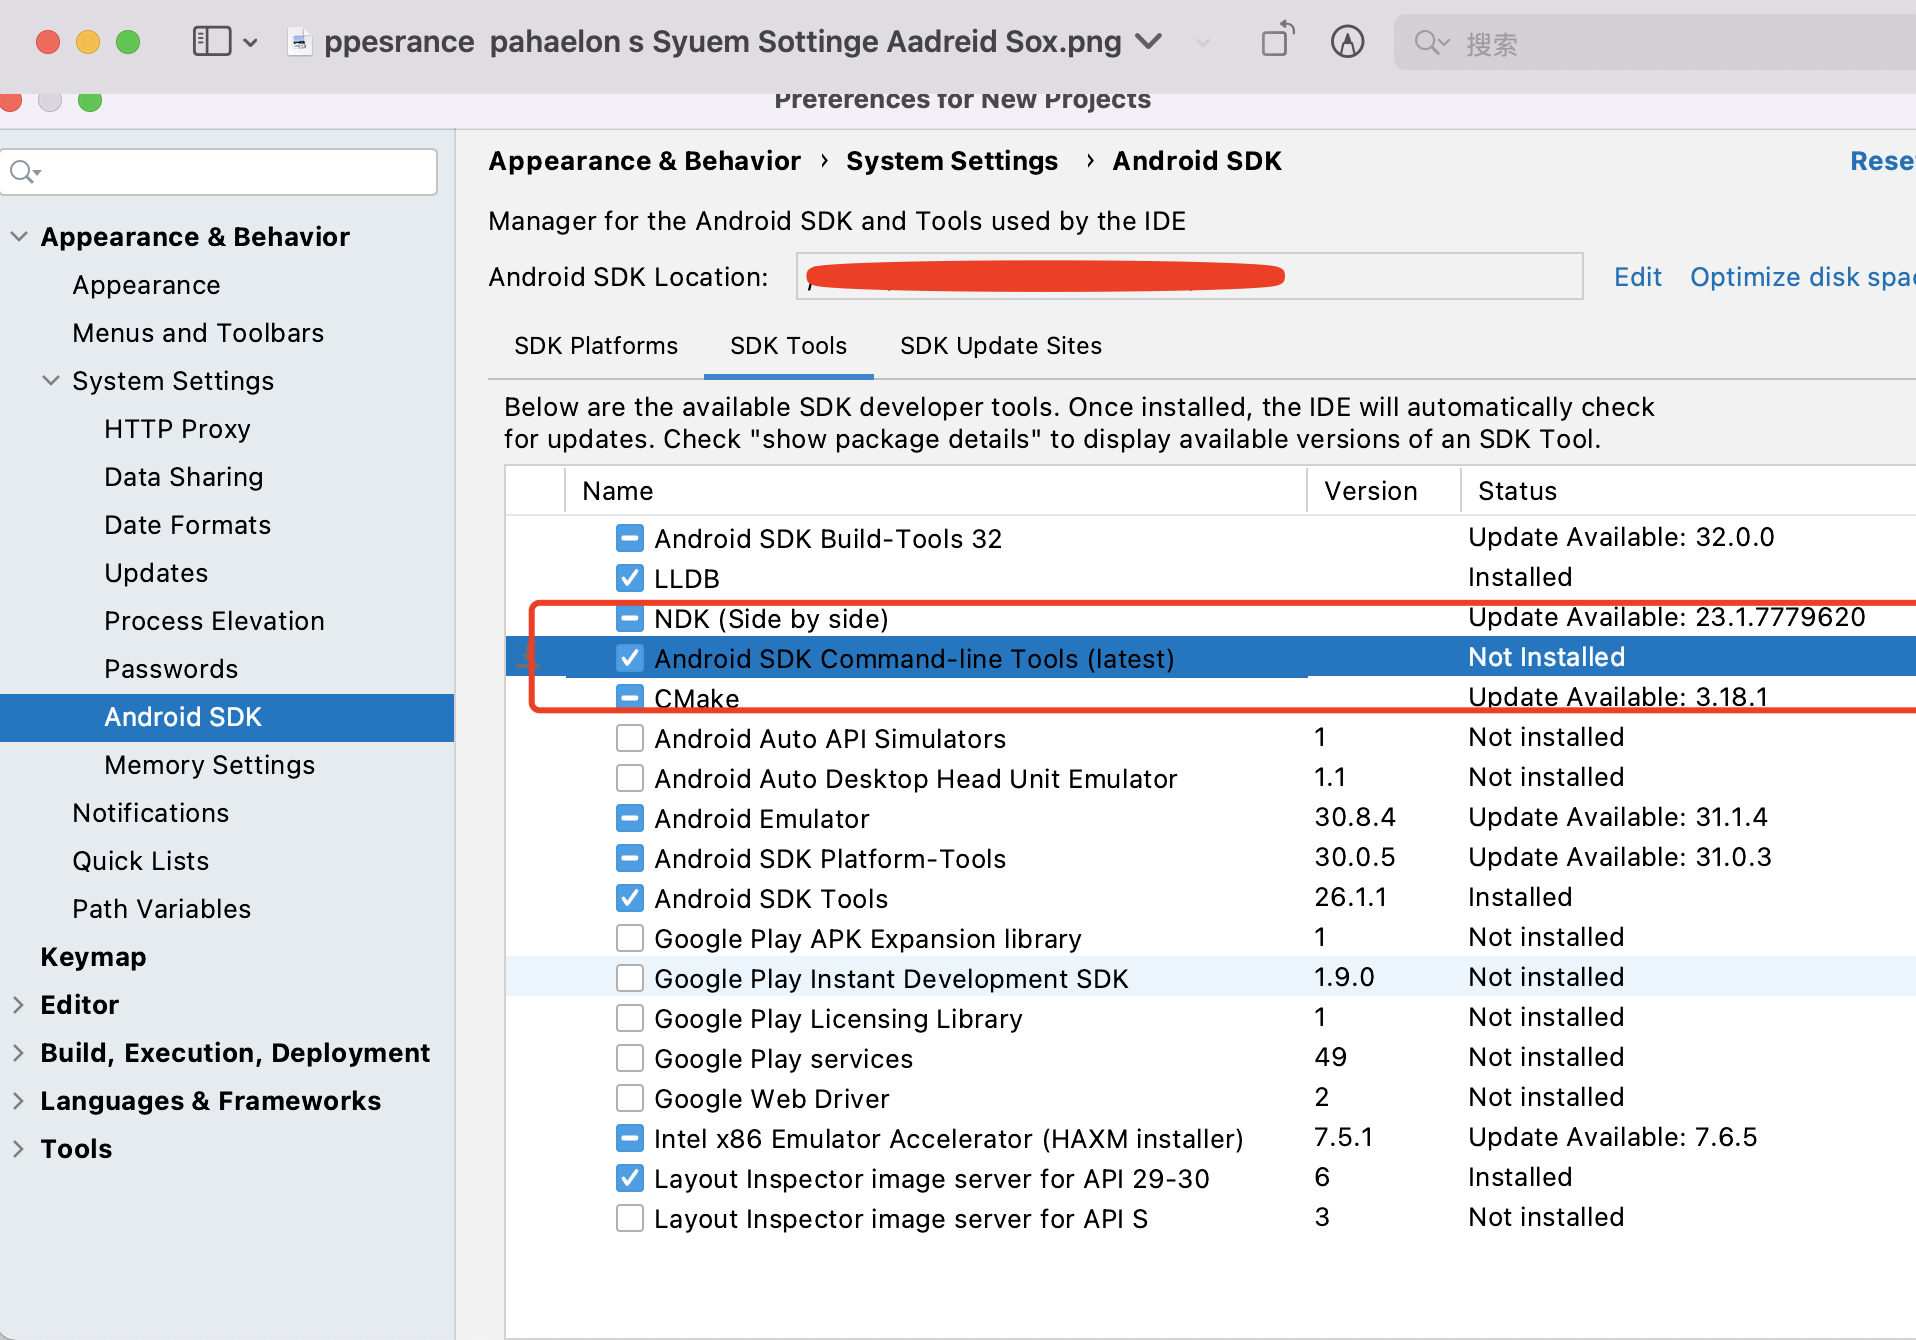
Task: Open Memory Settings page
Action: pyautogui.click(x=209, y=765)
